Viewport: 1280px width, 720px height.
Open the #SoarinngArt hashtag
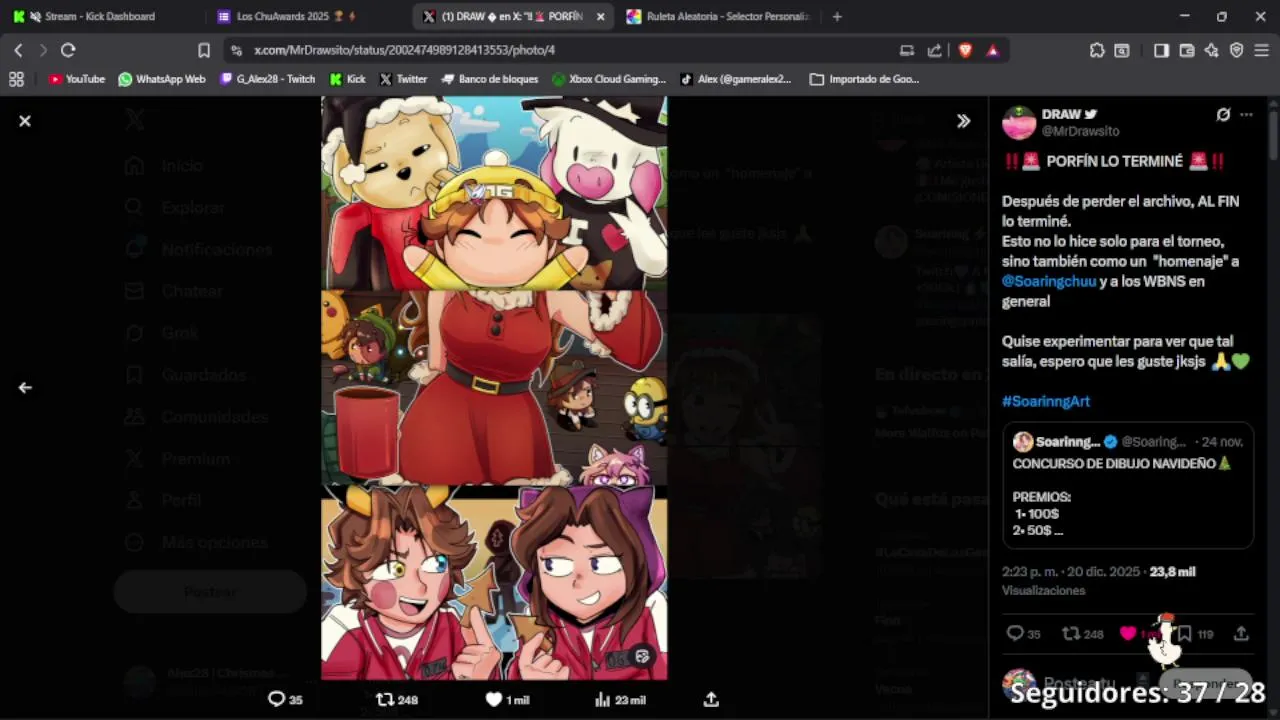(1046, 401)
